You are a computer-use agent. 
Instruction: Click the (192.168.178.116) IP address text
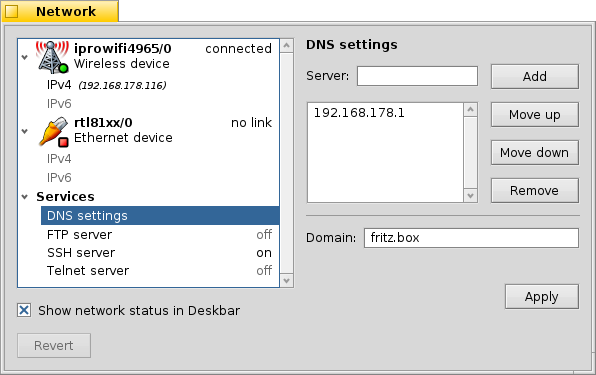point(122,85)
